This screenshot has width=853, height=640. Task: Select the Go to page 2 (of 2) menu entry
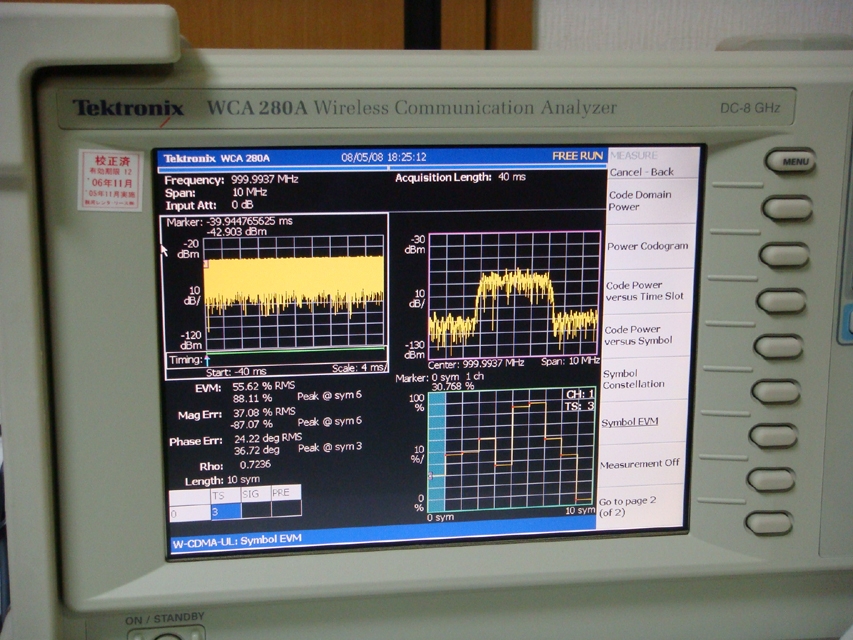627,507
